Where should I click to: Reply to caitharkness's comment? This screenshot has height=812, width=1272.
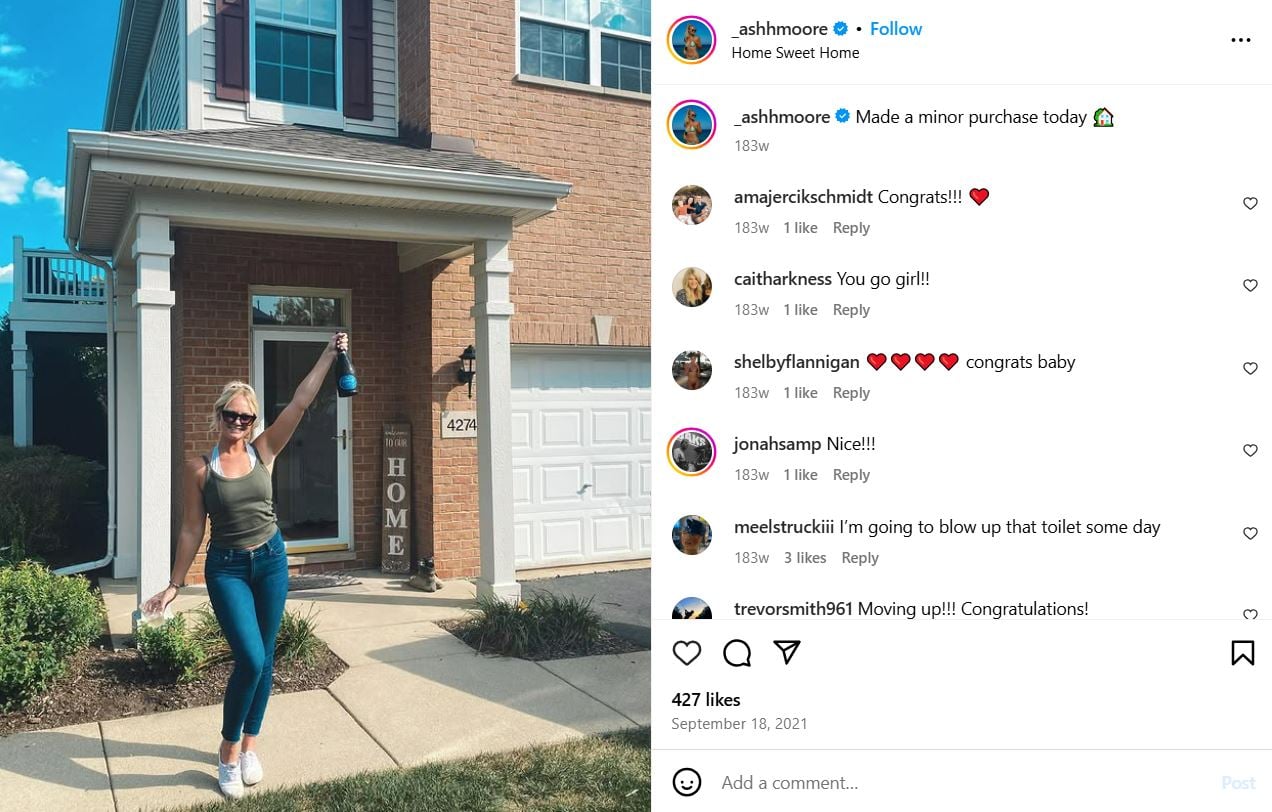851,310
